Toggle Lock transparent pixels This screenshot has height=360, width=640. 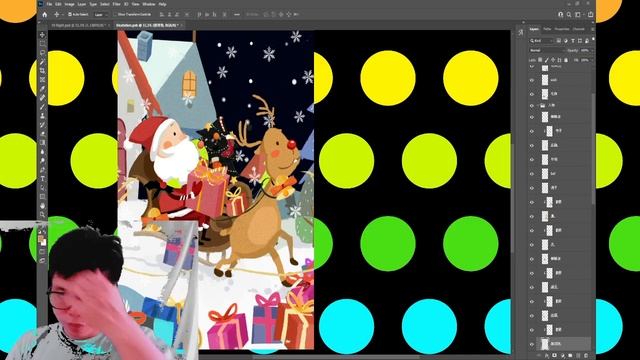(540, 60)
